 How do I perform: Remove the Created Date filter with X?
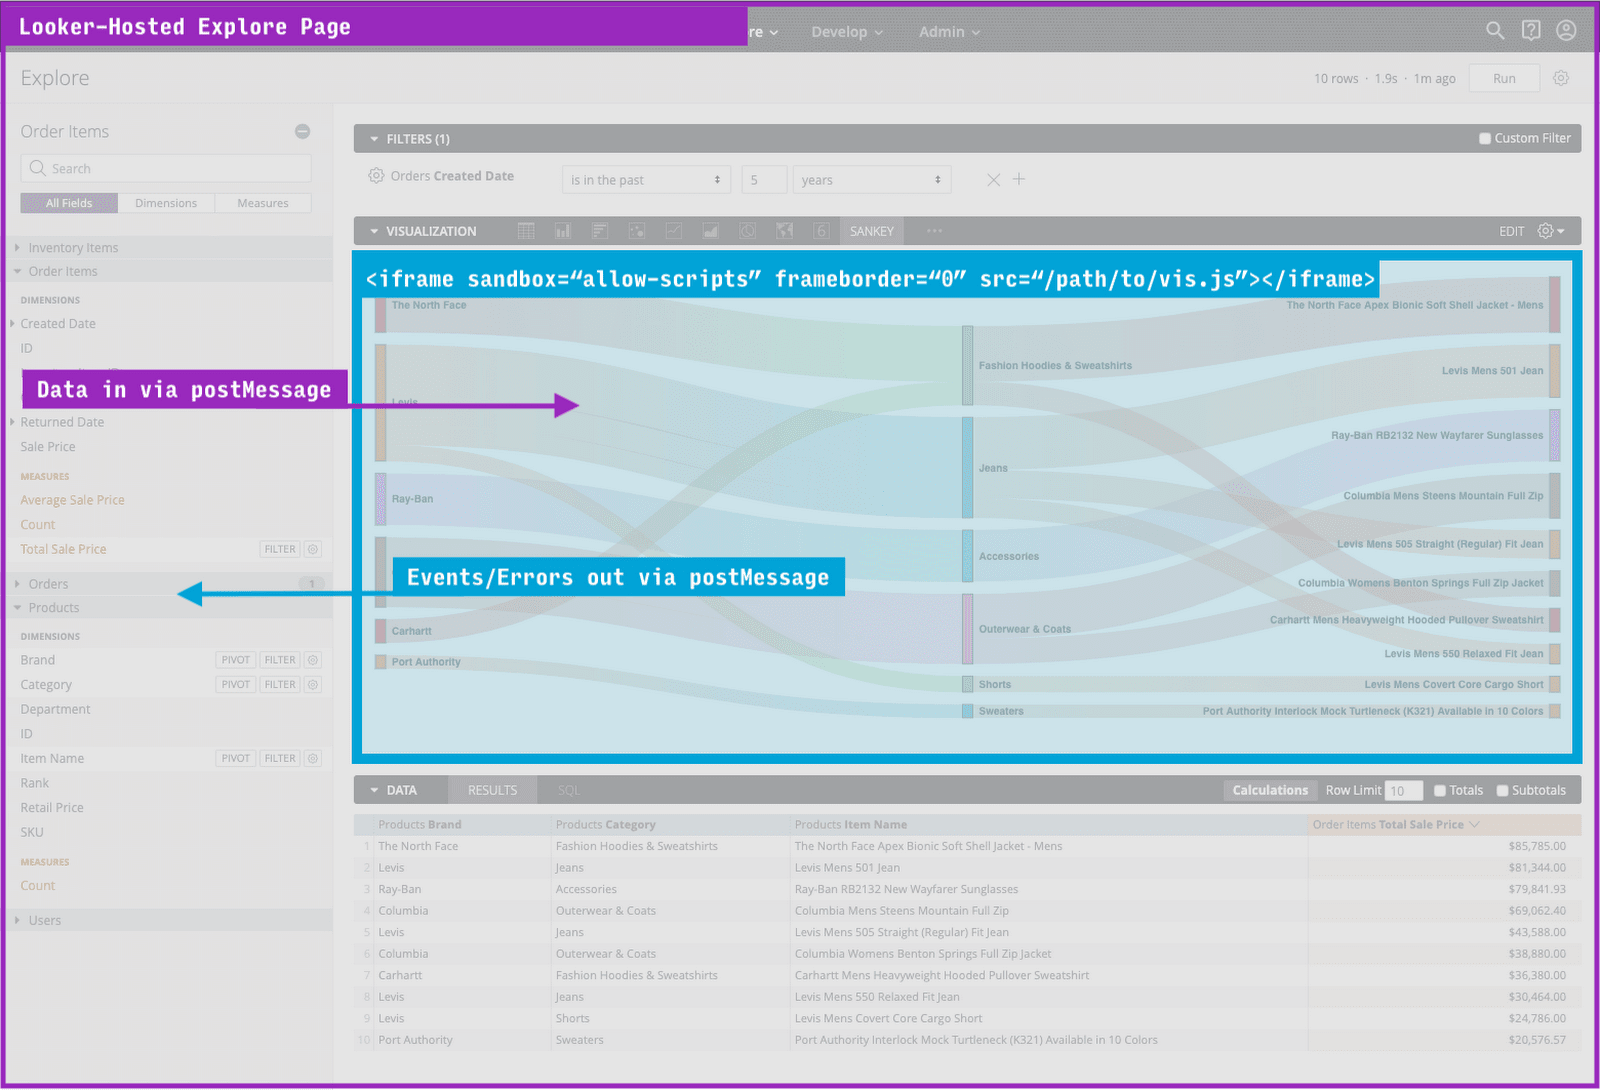[993, 180]
